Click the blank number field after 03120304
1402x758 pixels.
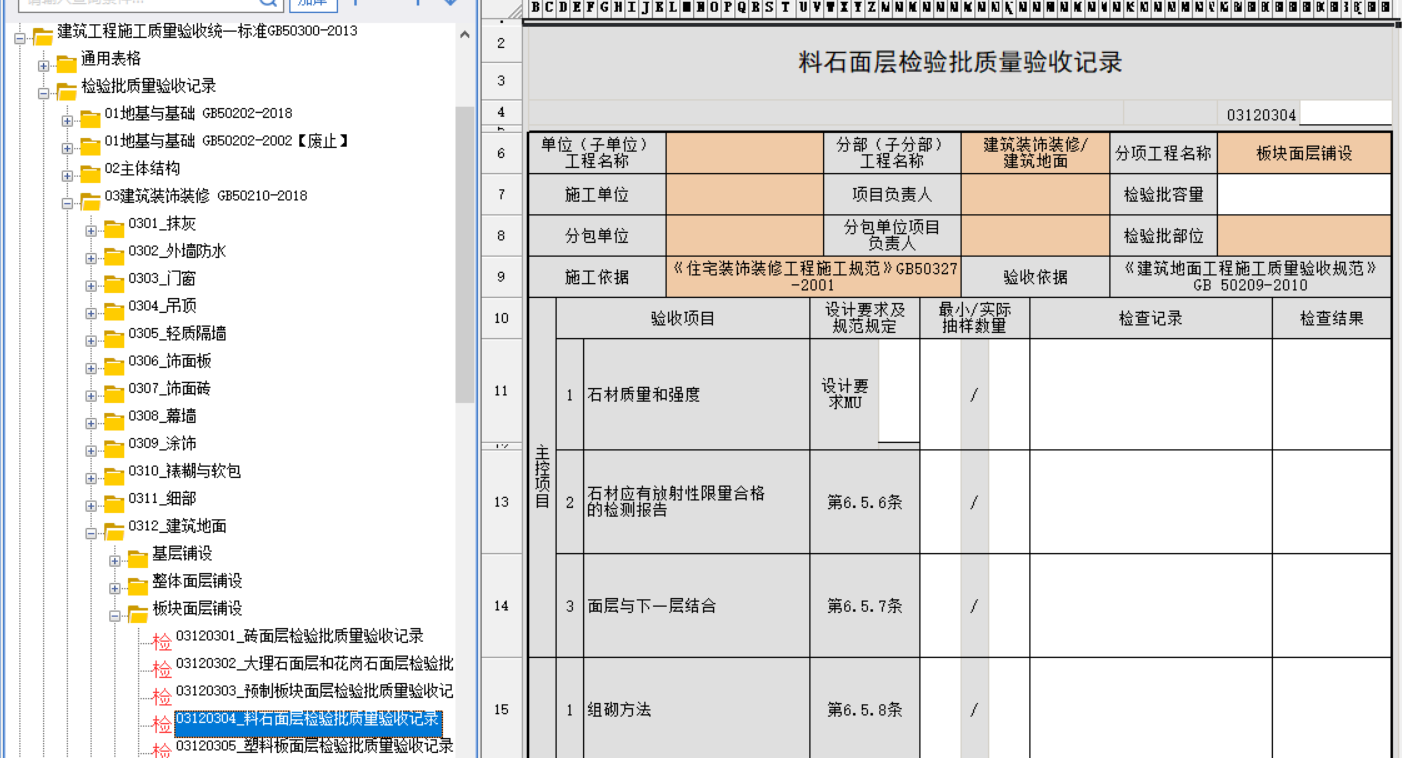tap(1345, 114)
